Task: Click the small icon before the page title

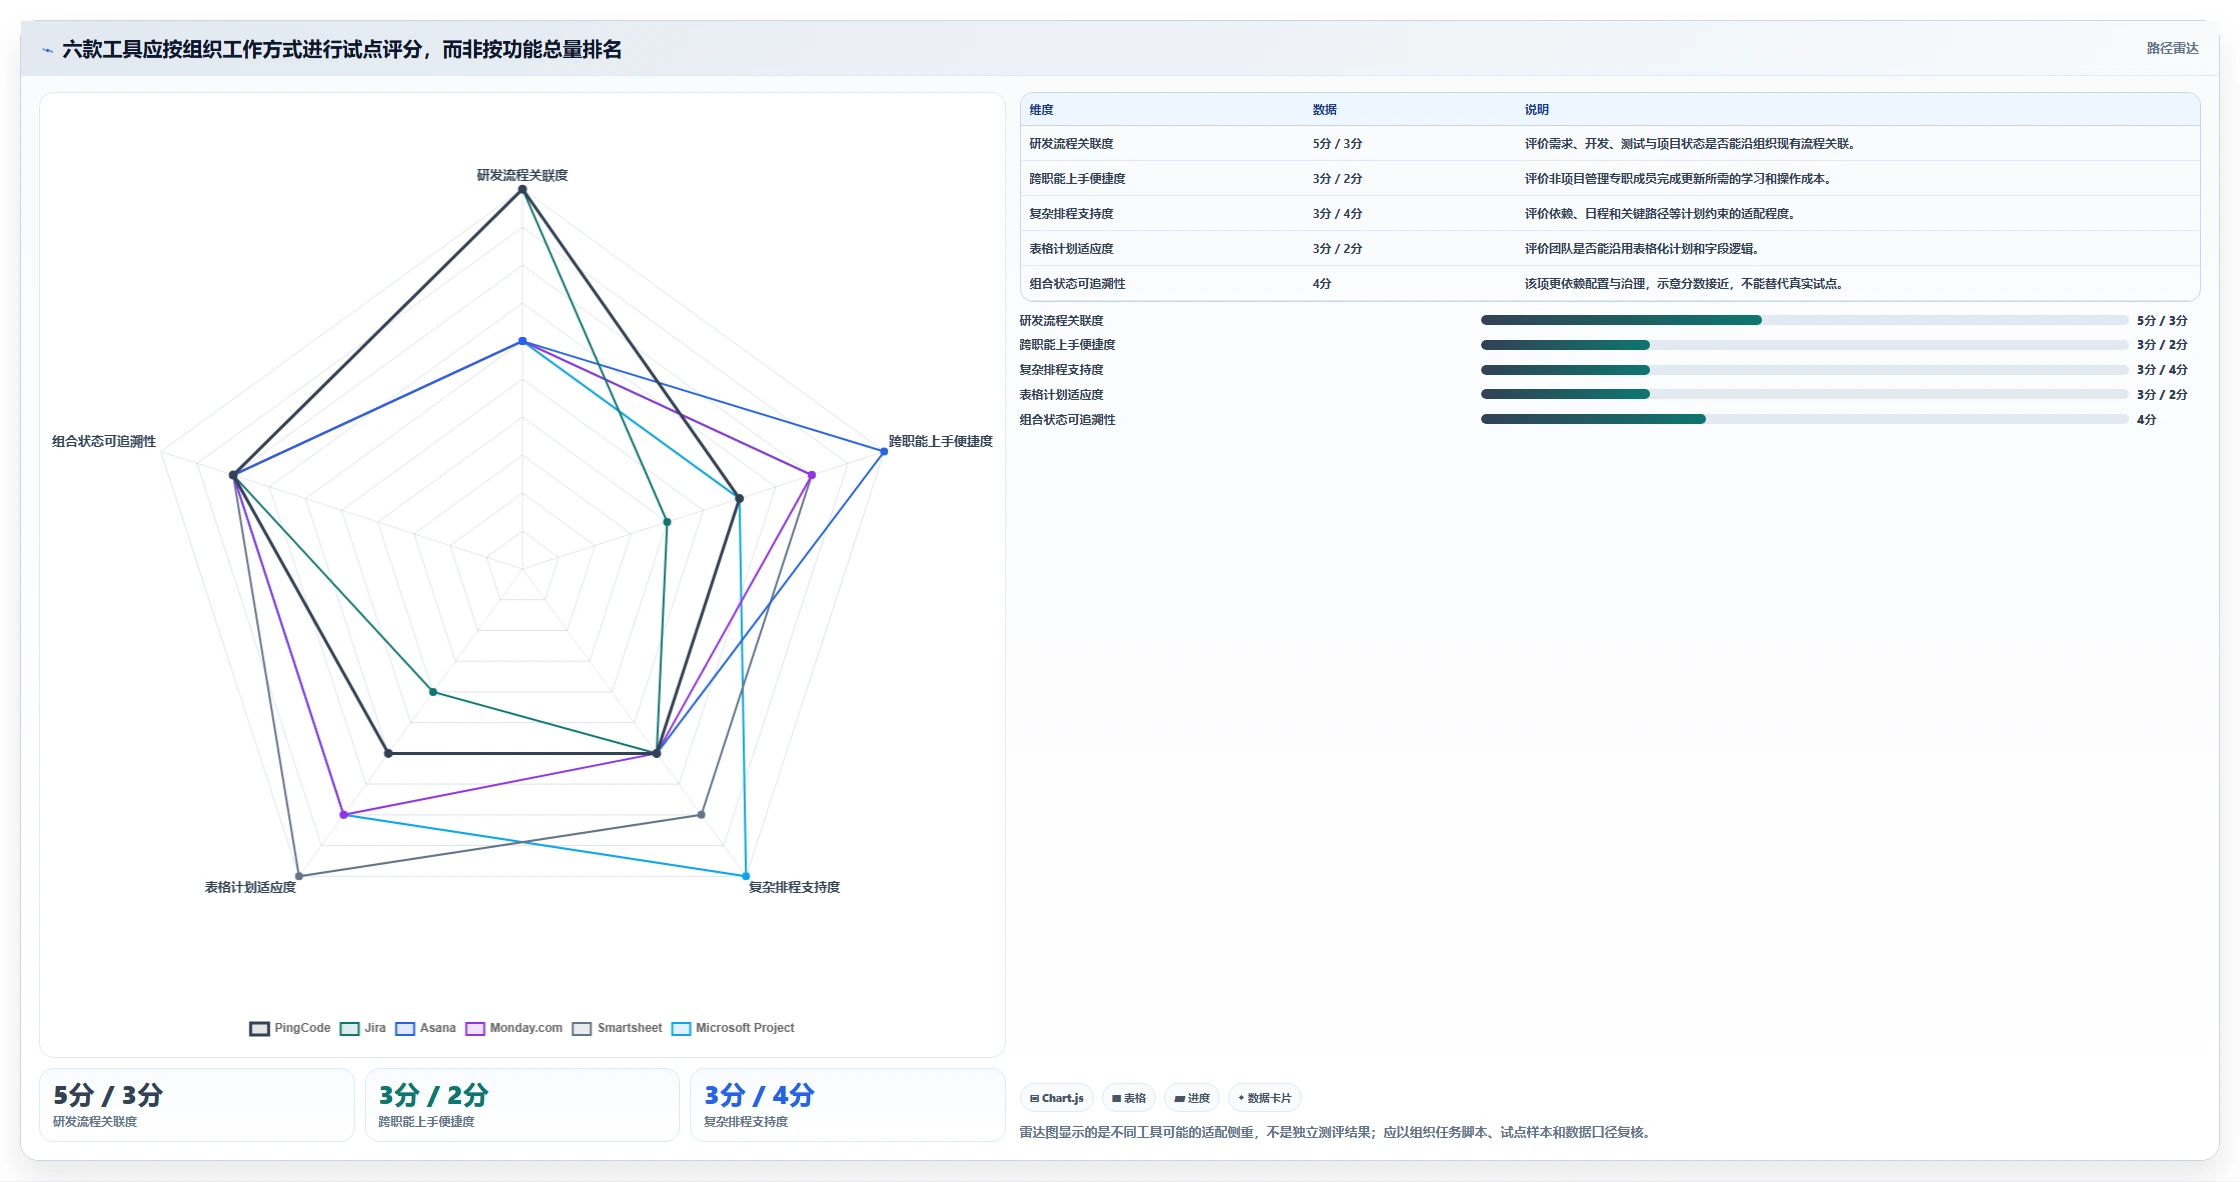Action: point(47,50)
